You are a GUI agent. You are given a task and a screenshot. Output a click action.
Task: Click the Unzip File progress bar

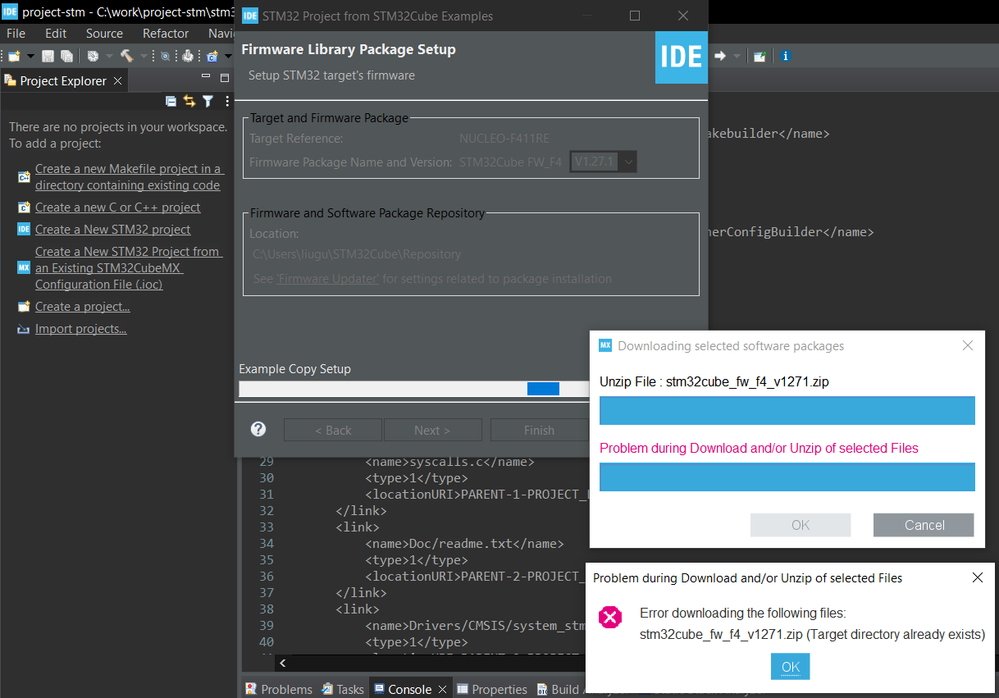click(x=787, y=411)
